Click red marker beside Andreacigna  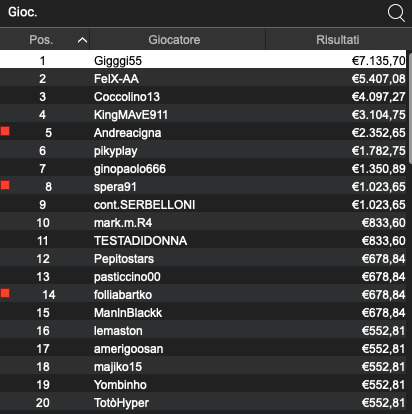[x=5, y=131]
